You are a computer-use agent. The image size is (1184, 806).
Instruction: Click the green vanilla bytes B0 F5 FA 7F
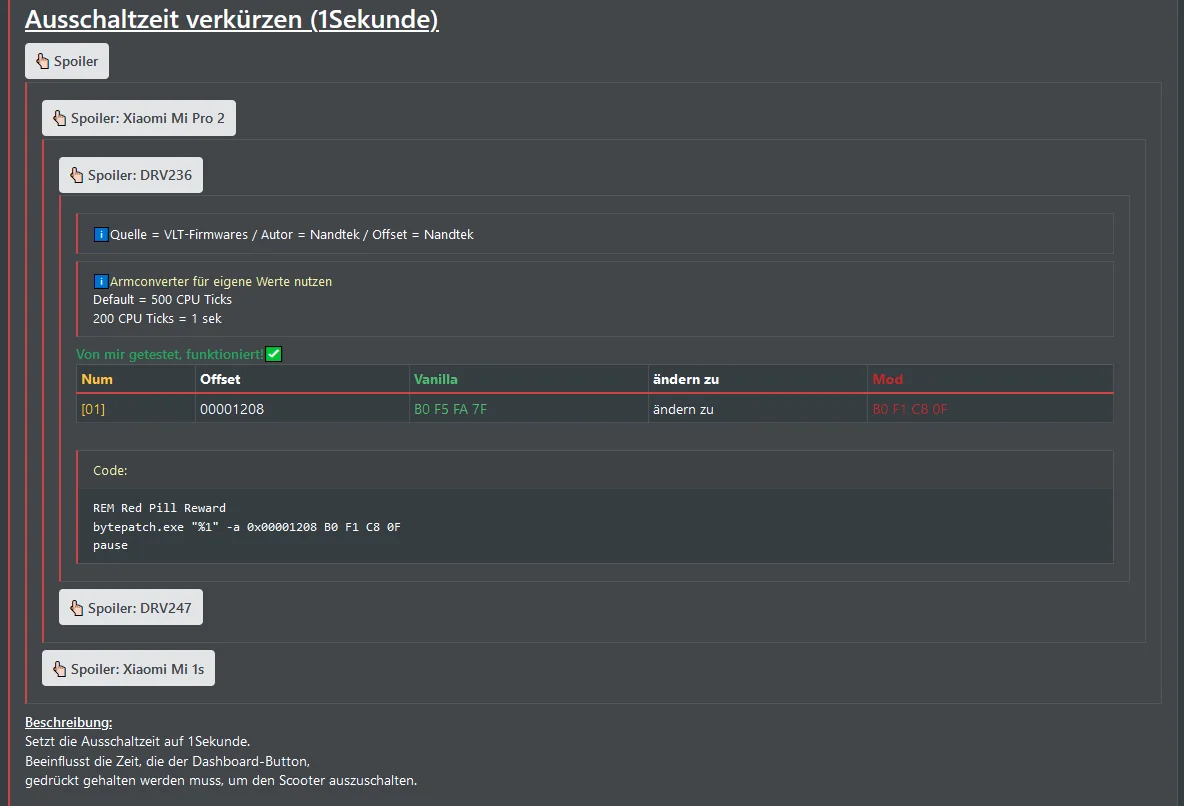450,409
